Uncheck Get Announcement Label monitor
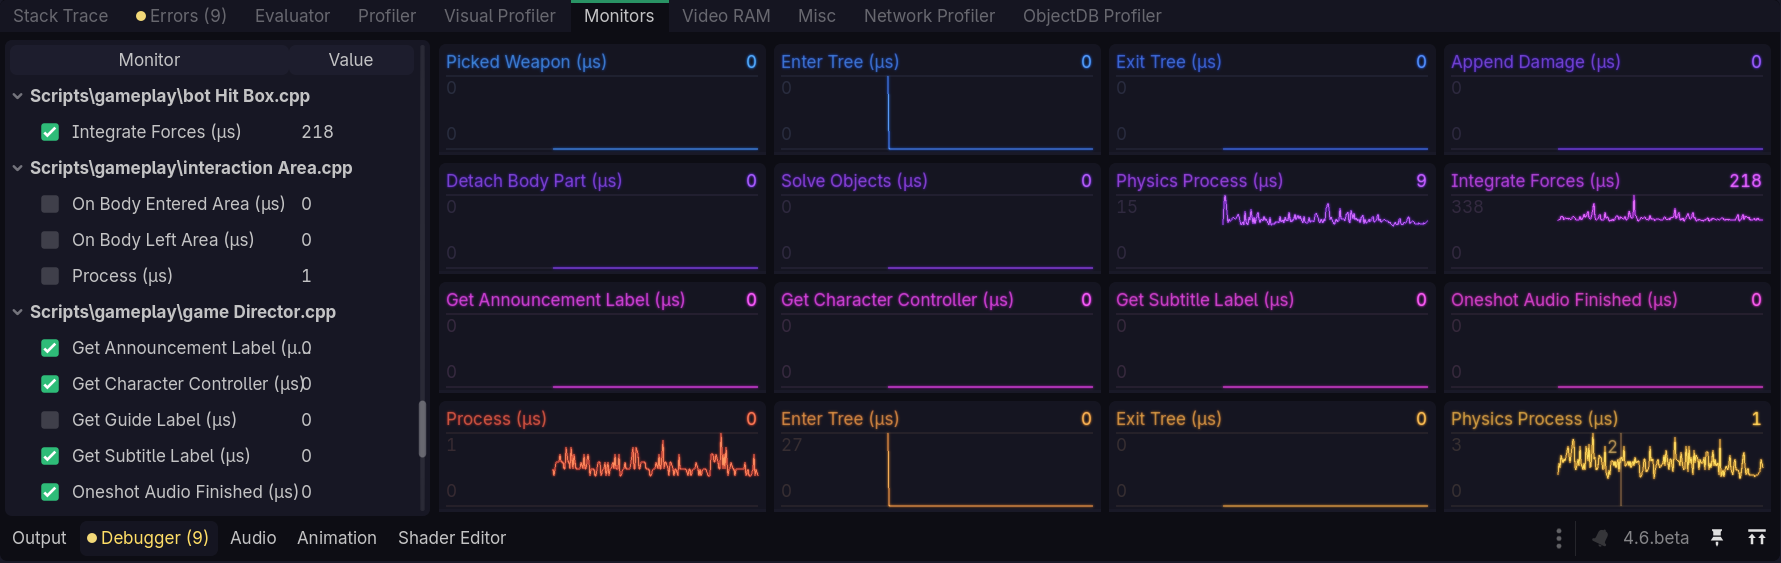1781x563 pixels. [x=50, y=348]
